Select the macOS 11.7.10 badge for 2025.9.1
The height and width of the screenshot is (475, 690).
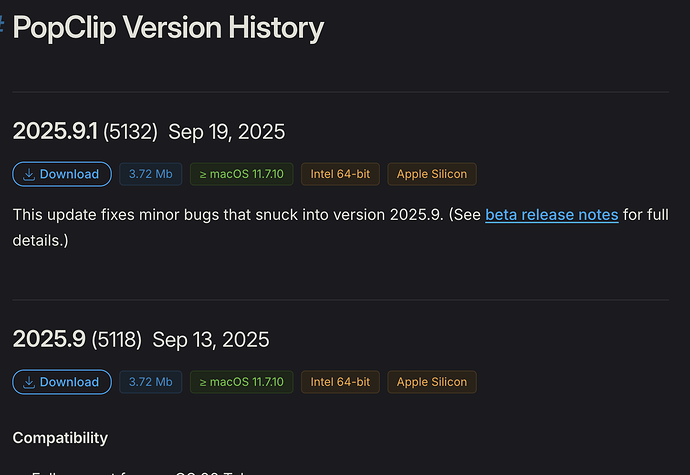[241, 174]
